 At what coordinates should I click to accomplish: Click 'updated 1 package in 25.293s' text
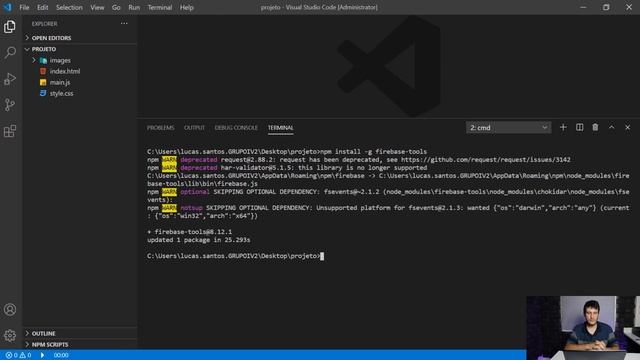(199, 240)
